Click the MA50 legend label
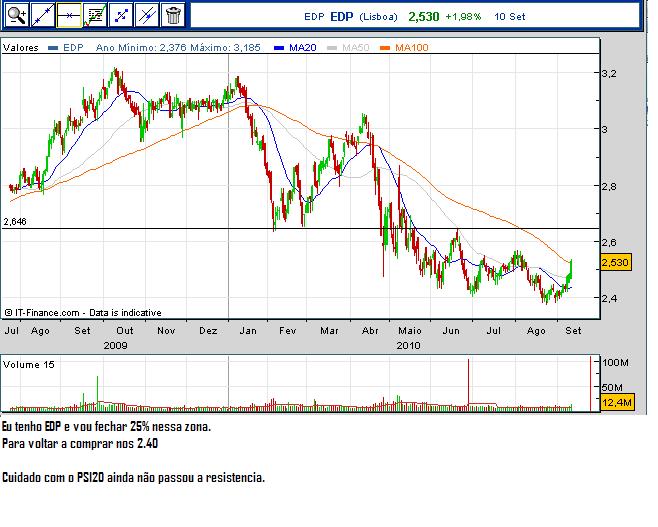Viewport: 658px width, 527px height. pyautogui.click(x=356, y=47)
